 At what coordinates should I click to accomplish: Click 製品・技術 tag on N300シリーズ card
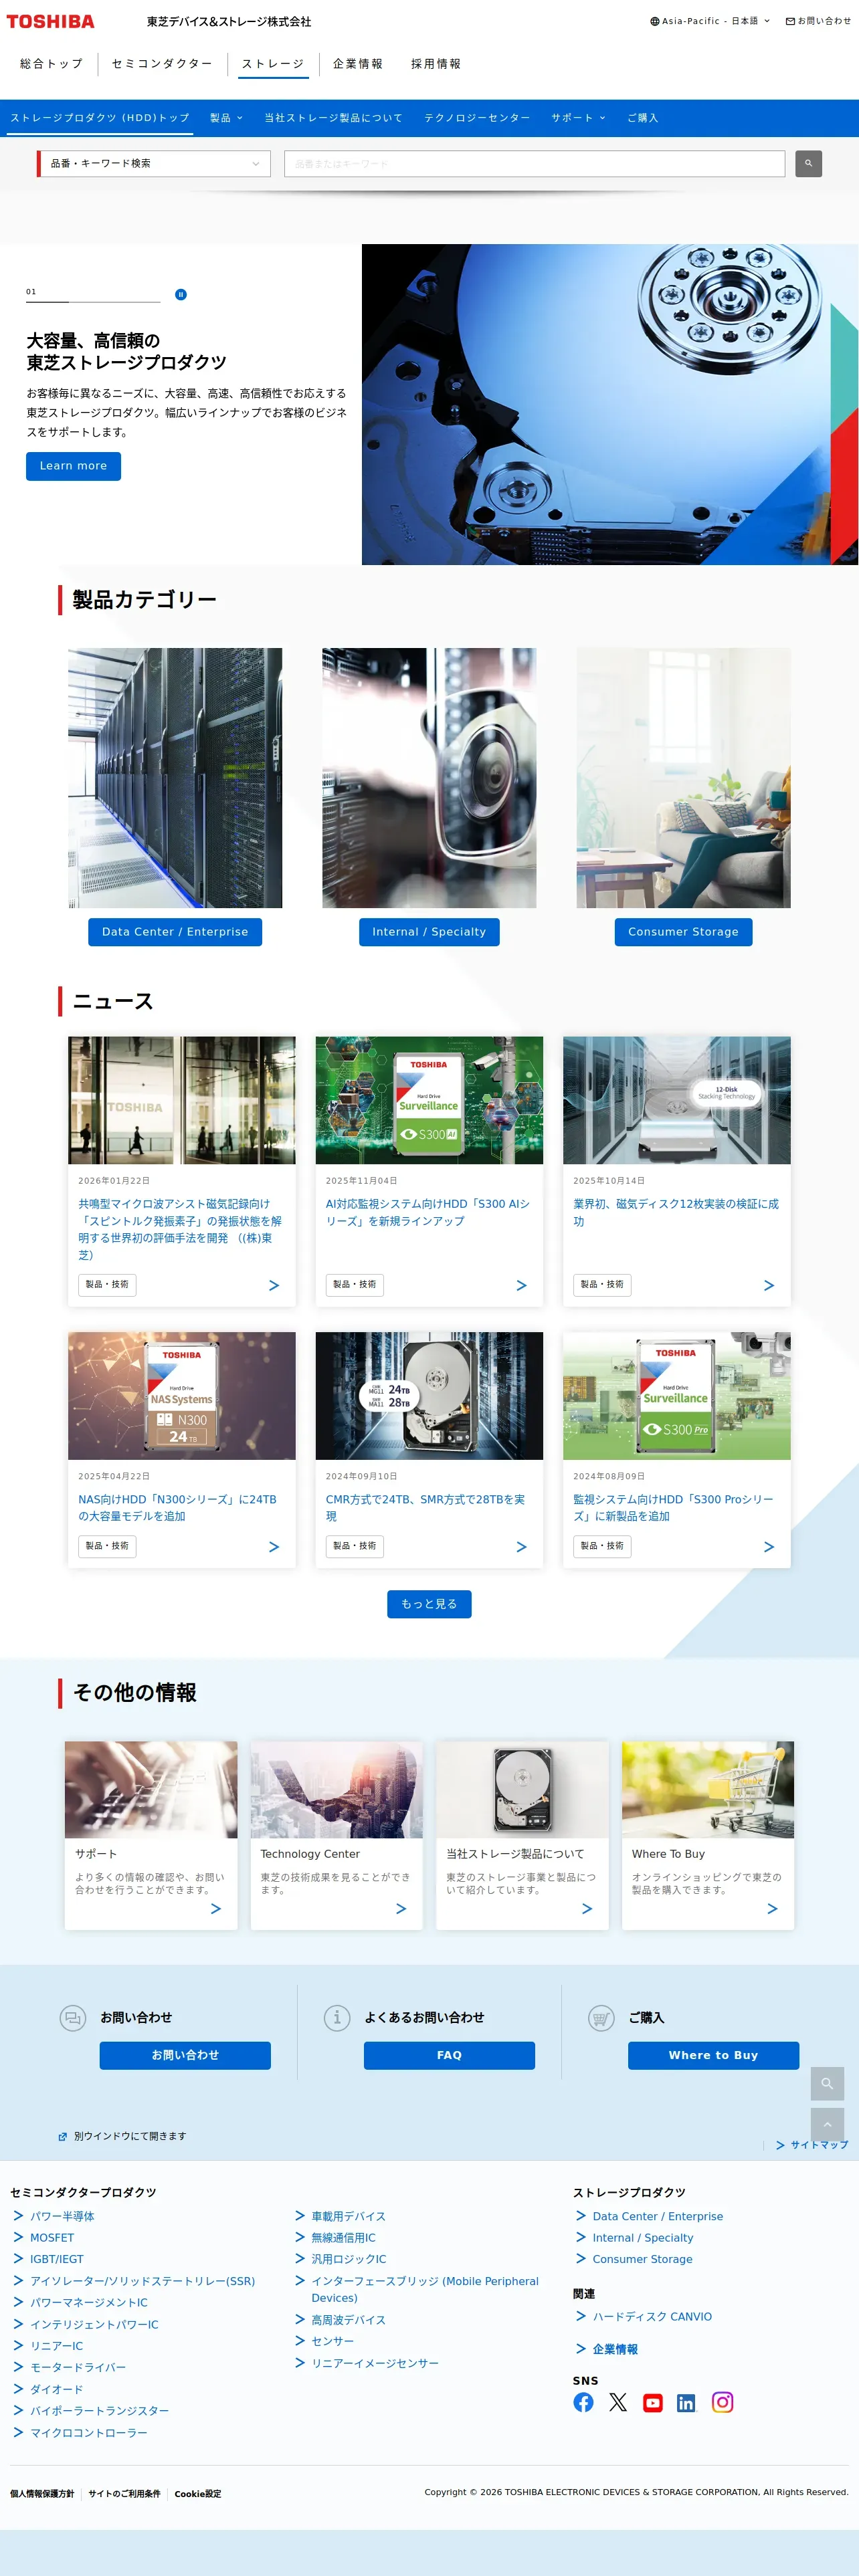[x=107, y=1546]
